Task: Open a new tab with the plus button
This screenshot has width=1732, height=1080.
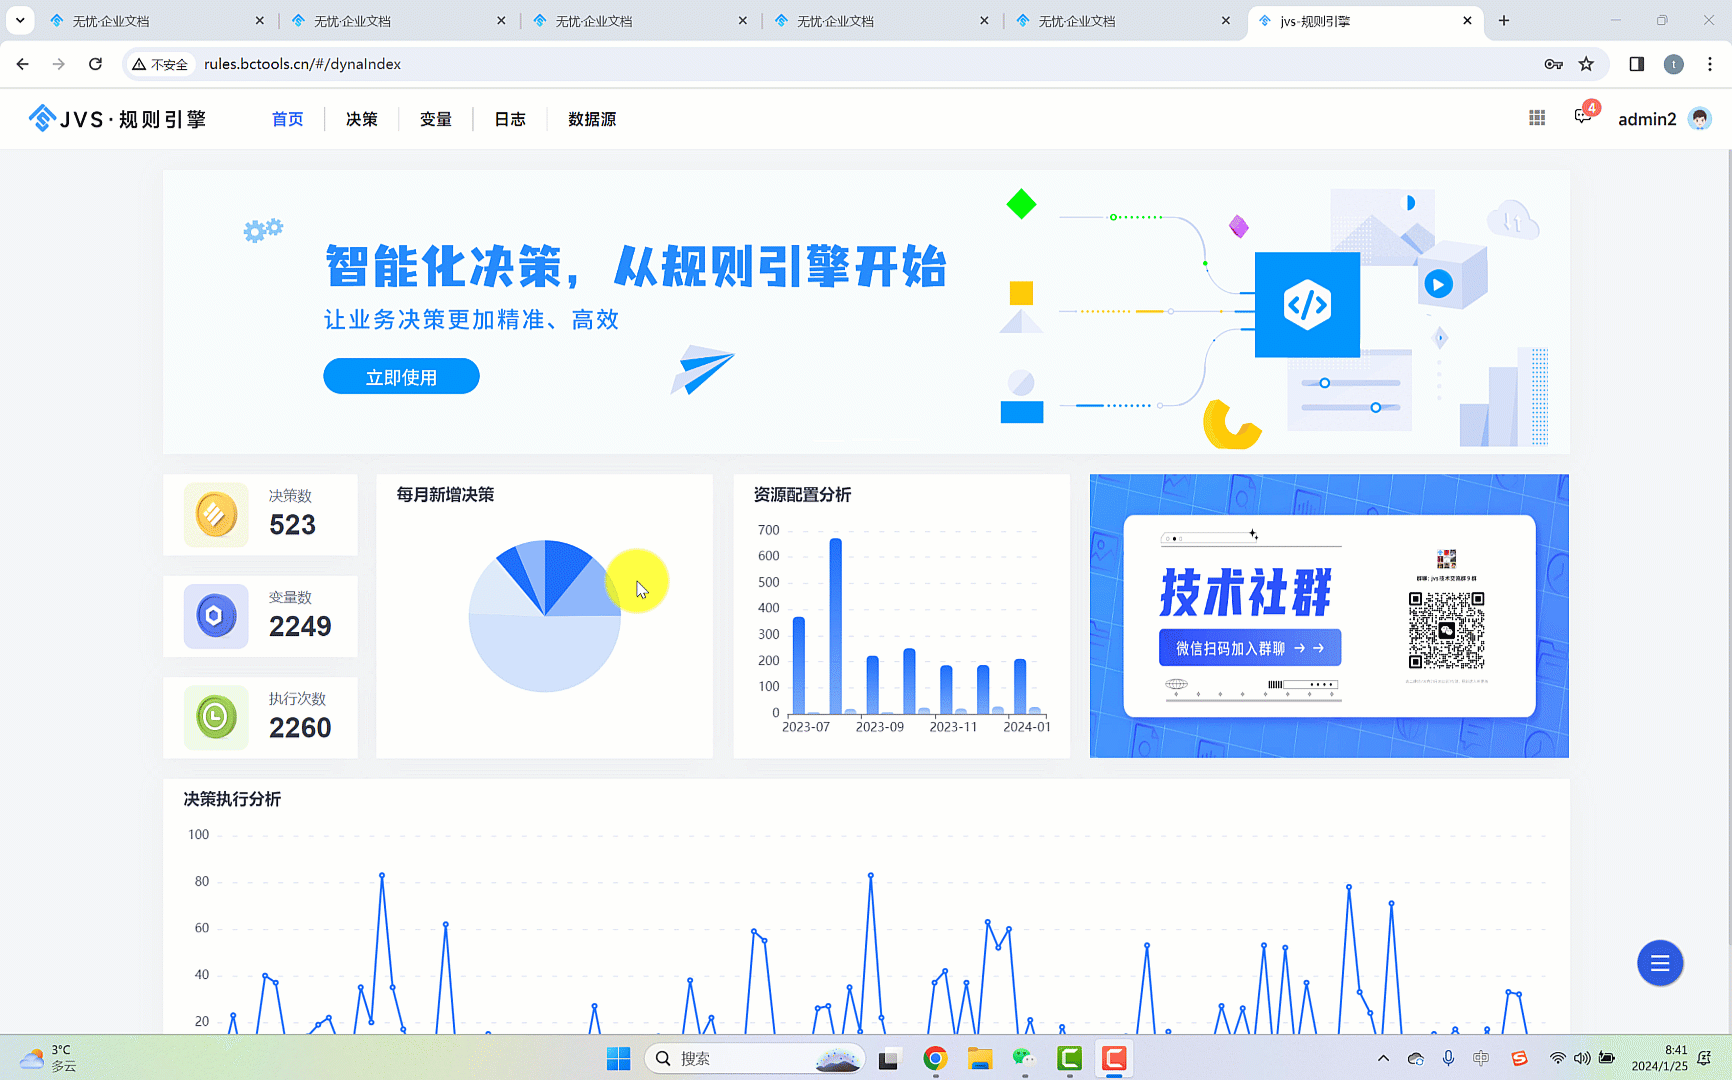Action: click(1504, 20)
